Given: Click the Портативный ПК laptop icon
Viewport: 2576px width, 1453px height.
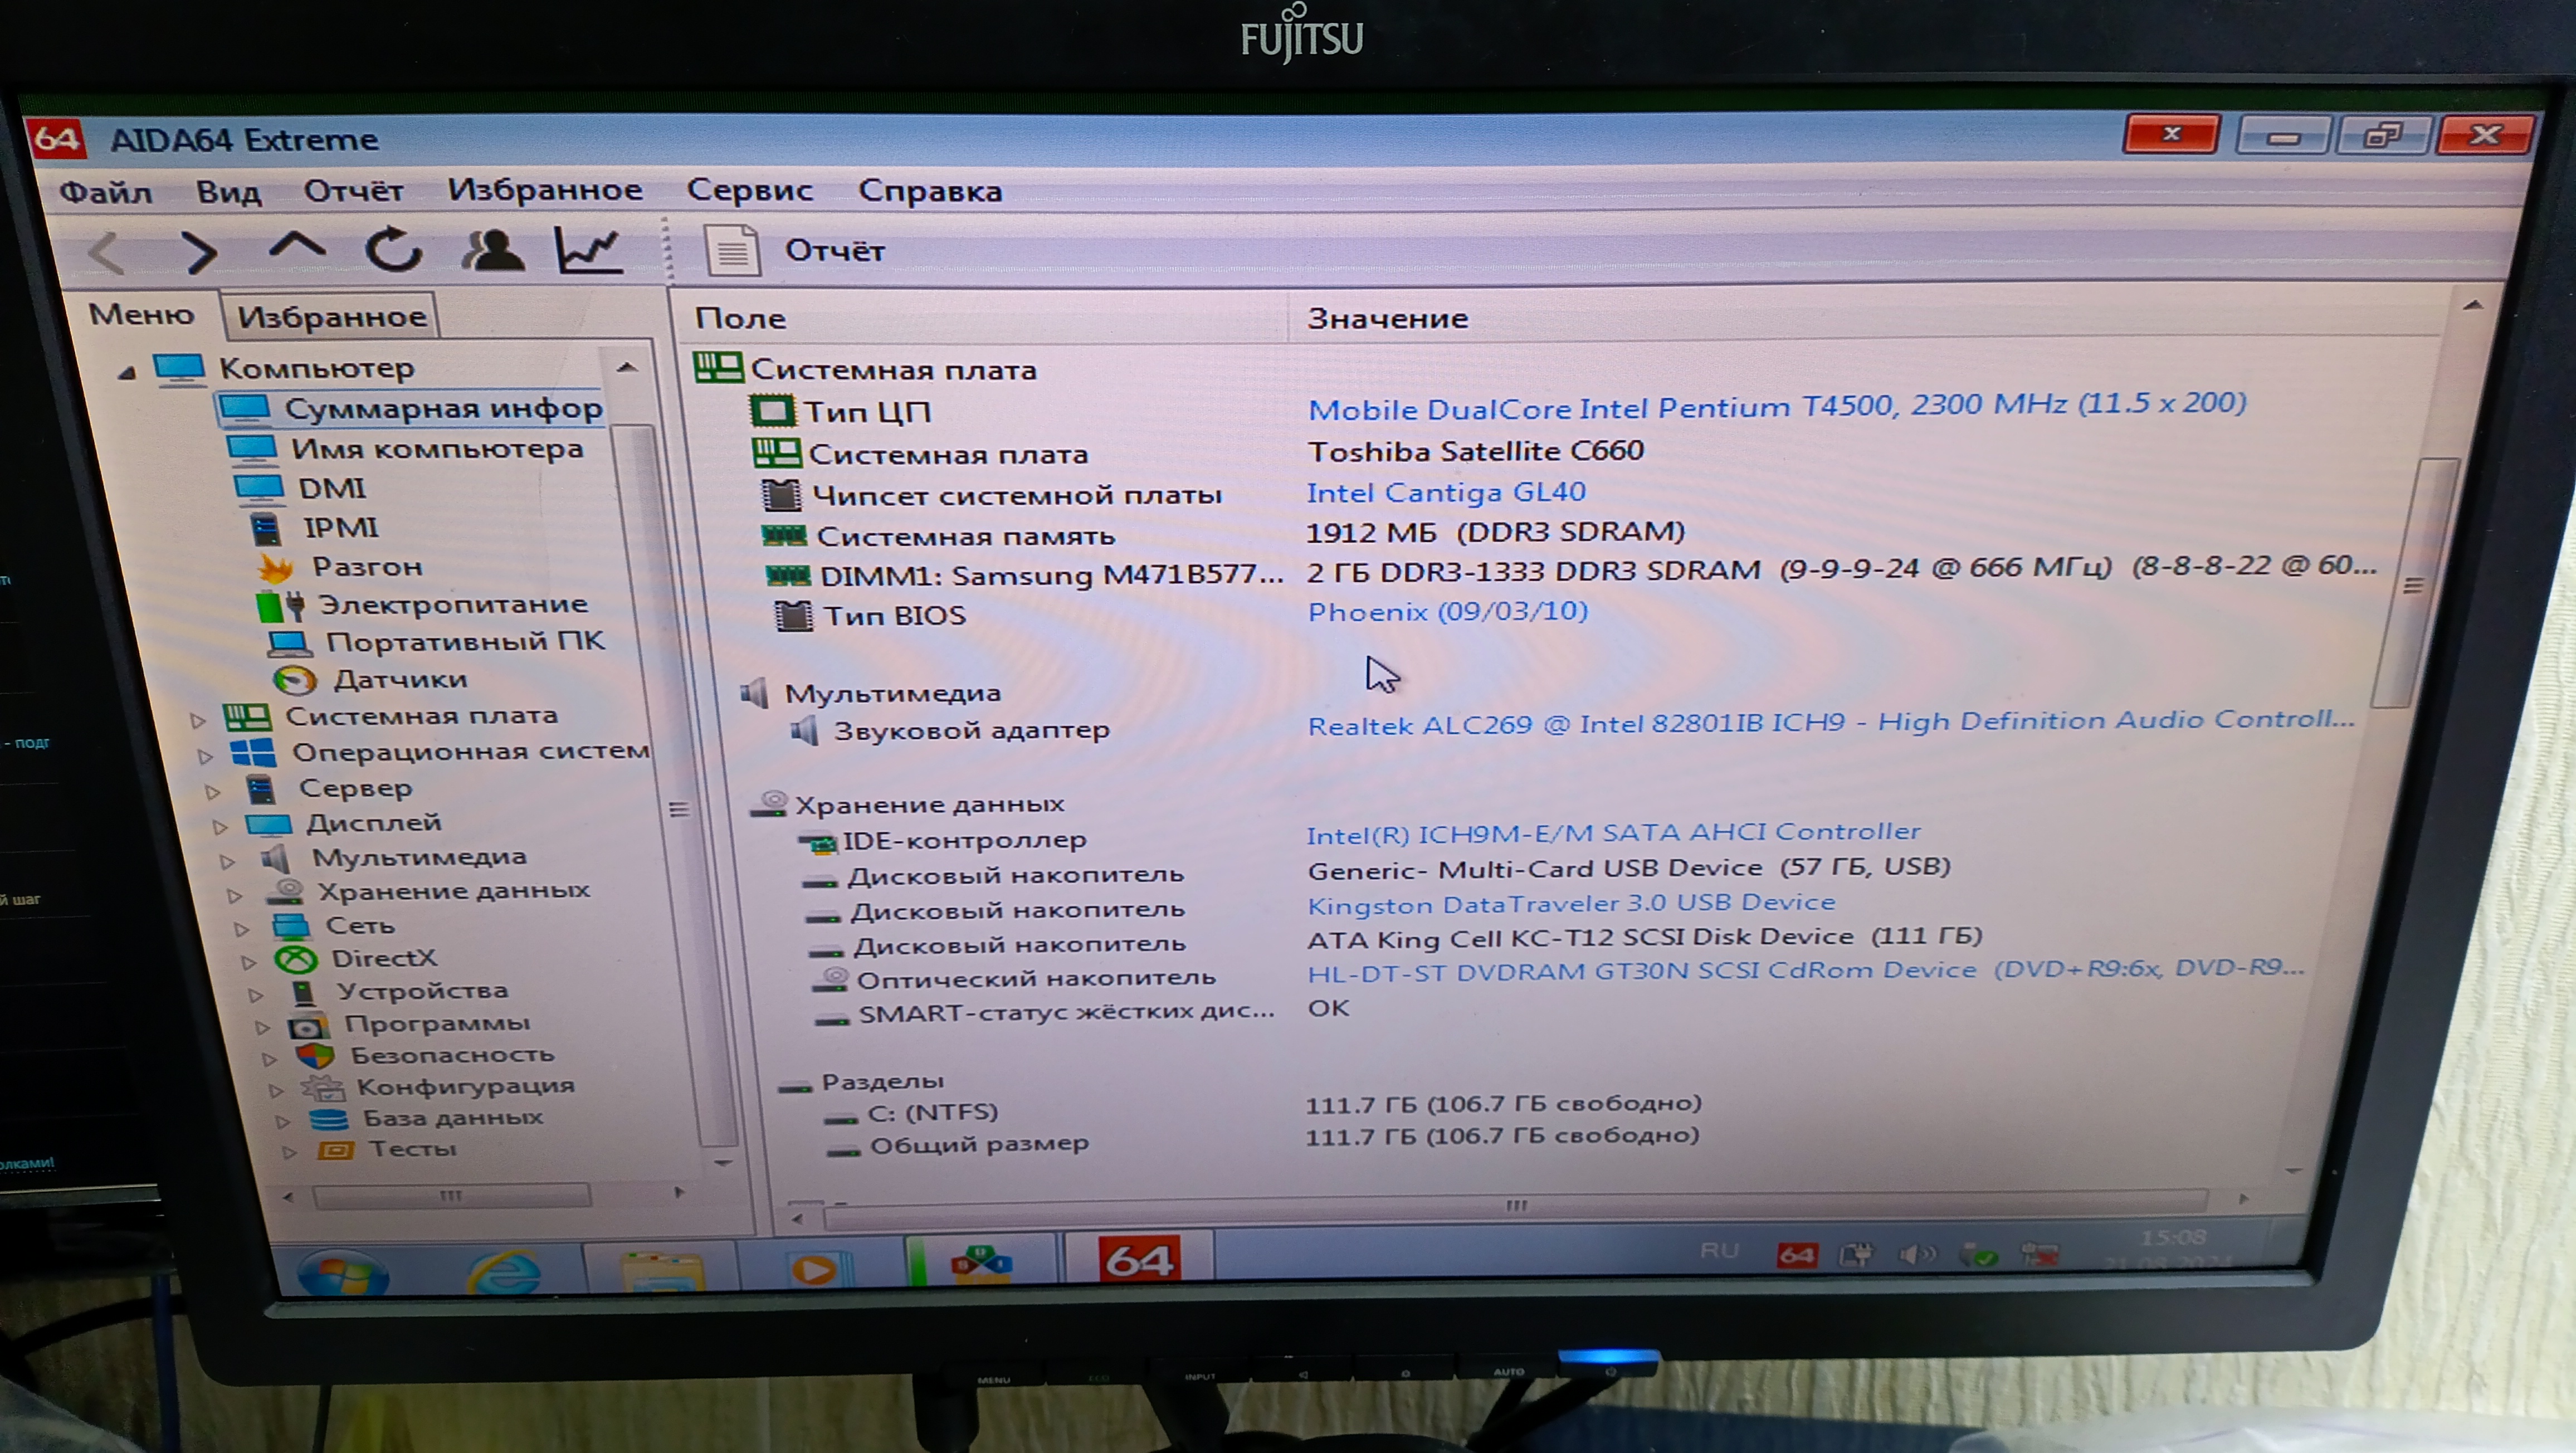Looking at the screenshot, I should coord(290,643).
